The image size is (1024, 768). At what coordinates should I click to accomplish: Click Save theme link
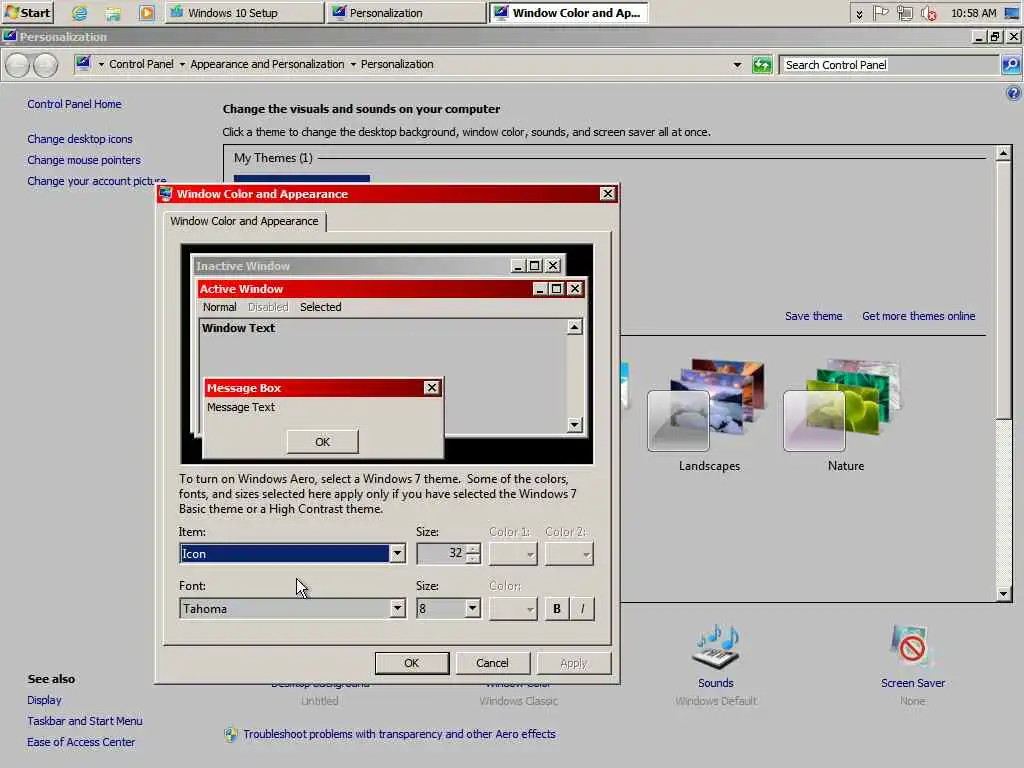pyautogui.click(x=813, y=316)
